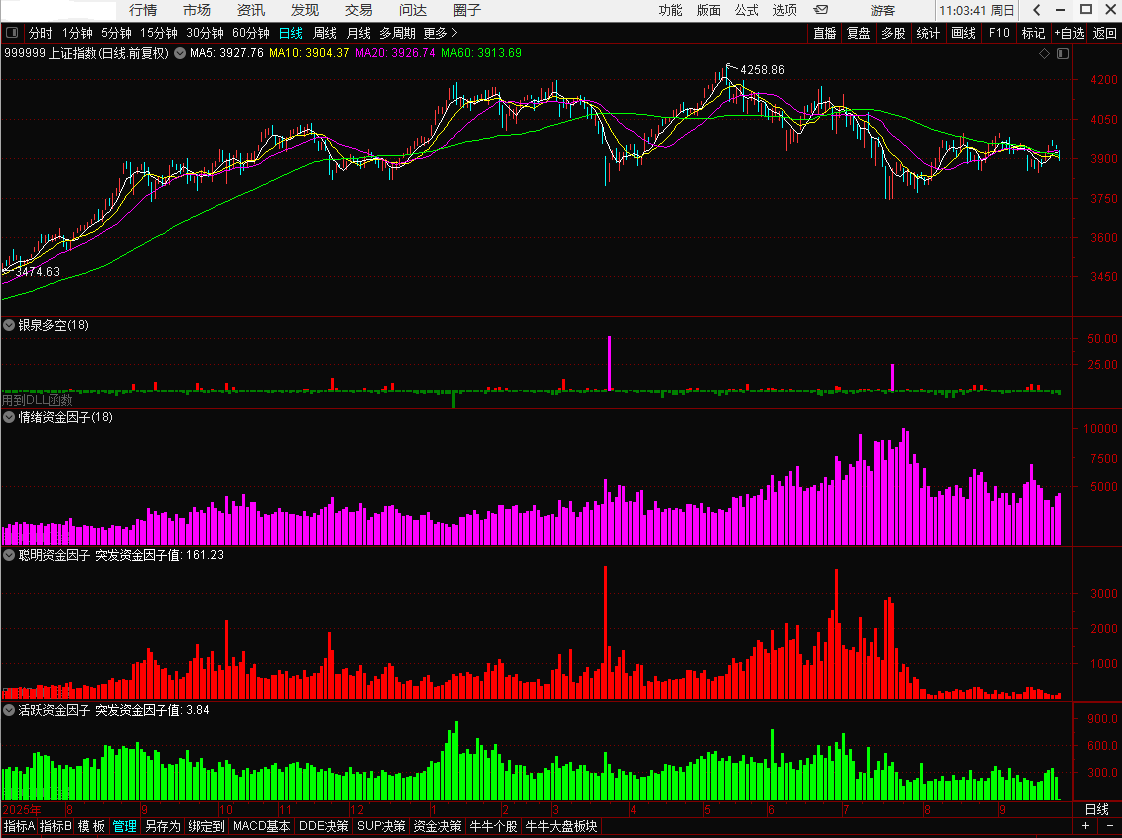This screenshot has height=838, width=1122.
Task: Open the 情绪资金因子 indicator dropdown arrow
Action: 9,417
